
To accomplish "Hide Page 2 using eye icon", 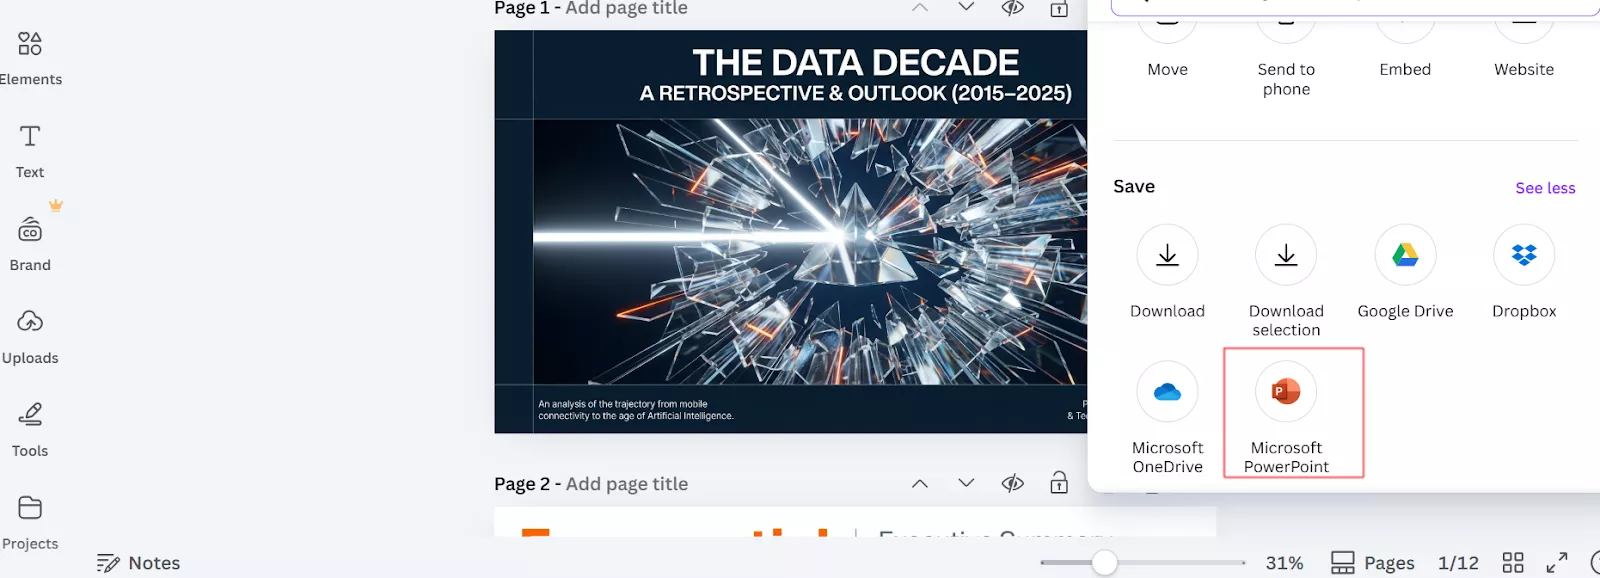I will tap(1013, 484).
